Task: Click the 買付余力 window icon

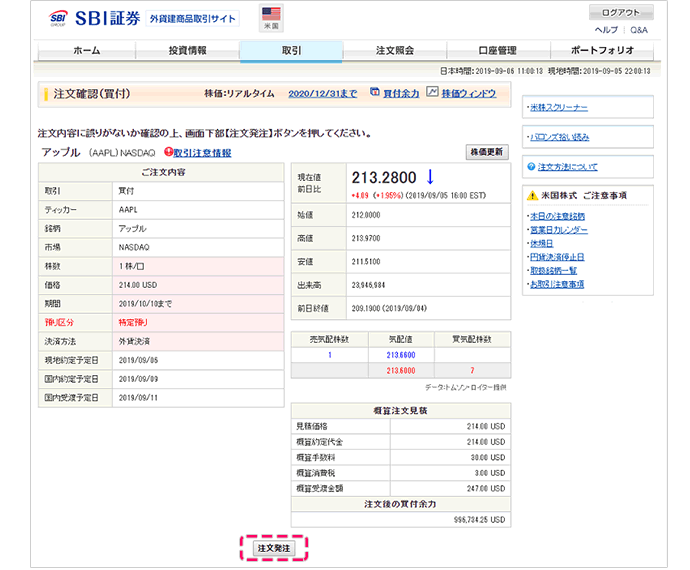Action: point(375,92)
